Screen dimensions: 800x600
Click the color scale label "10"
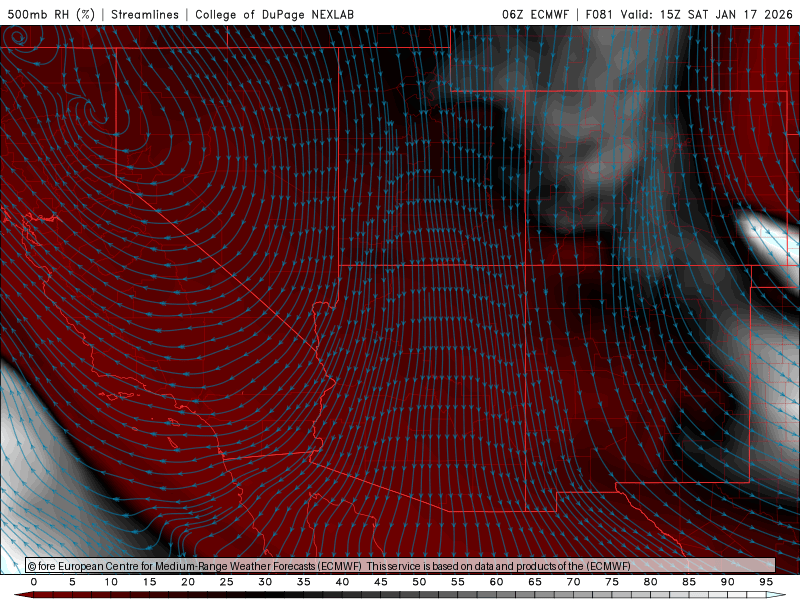point(111,582)
